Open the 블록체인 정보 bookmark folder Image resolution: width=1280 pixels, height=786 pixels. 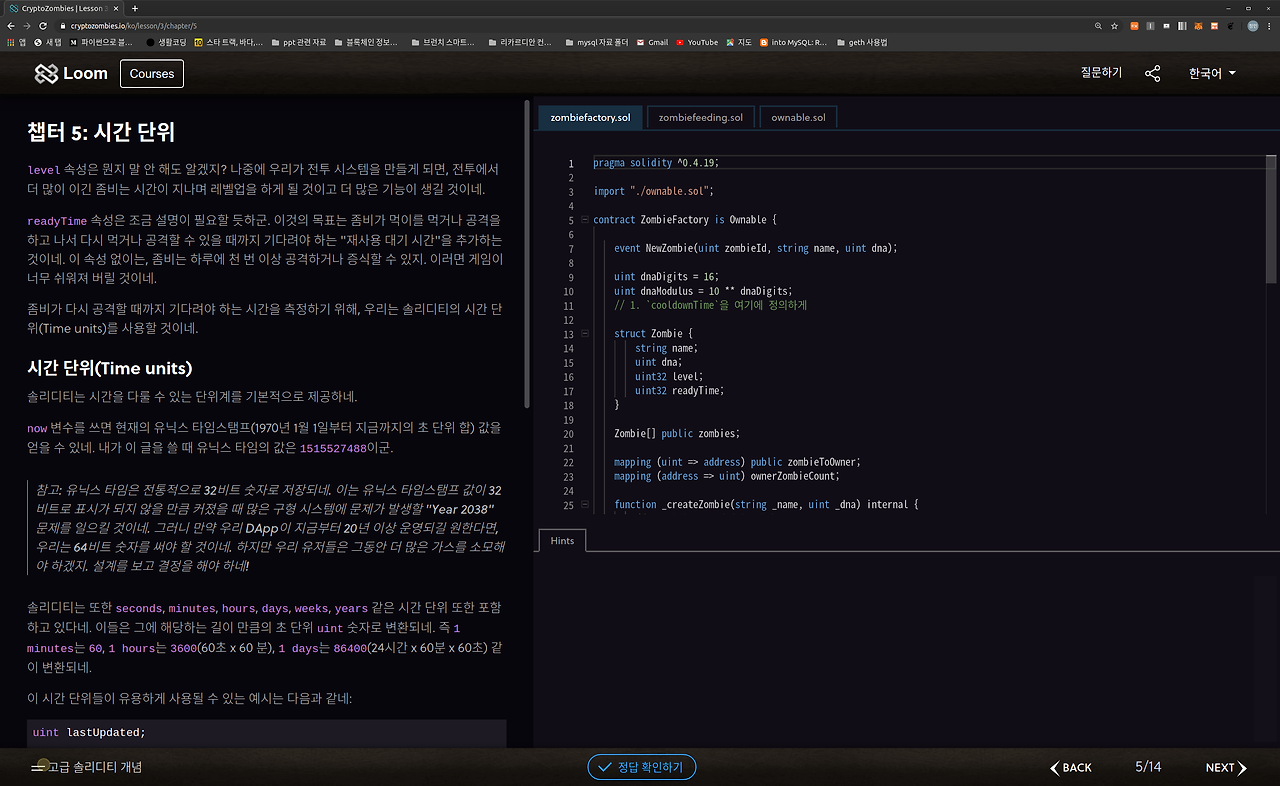[x=366, y=42]
